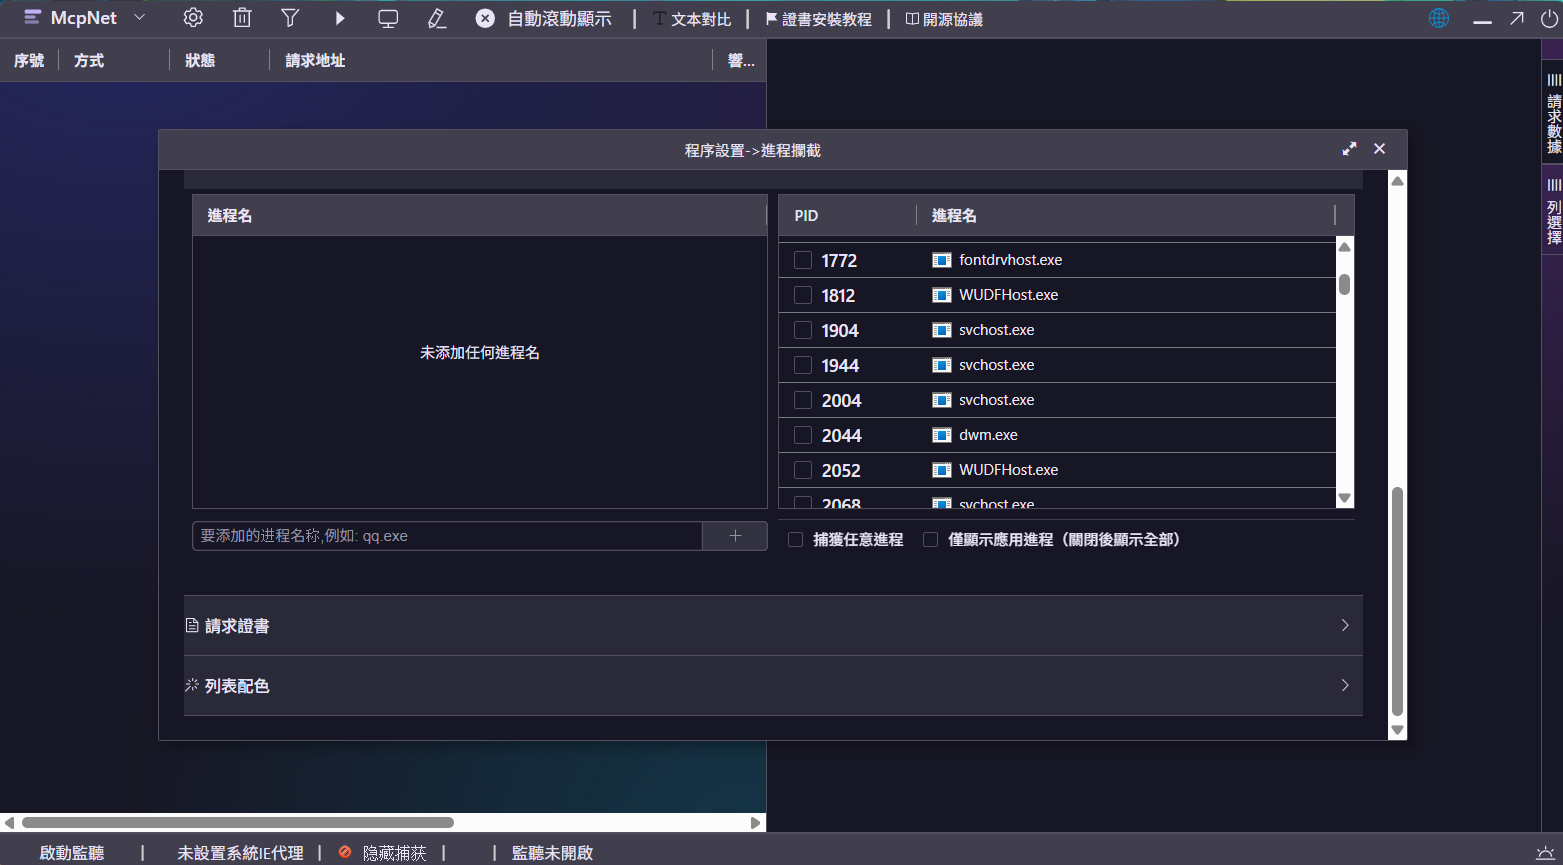Open the McpNet dropdown arrow

pyautogui.click(x=140, y=18)
